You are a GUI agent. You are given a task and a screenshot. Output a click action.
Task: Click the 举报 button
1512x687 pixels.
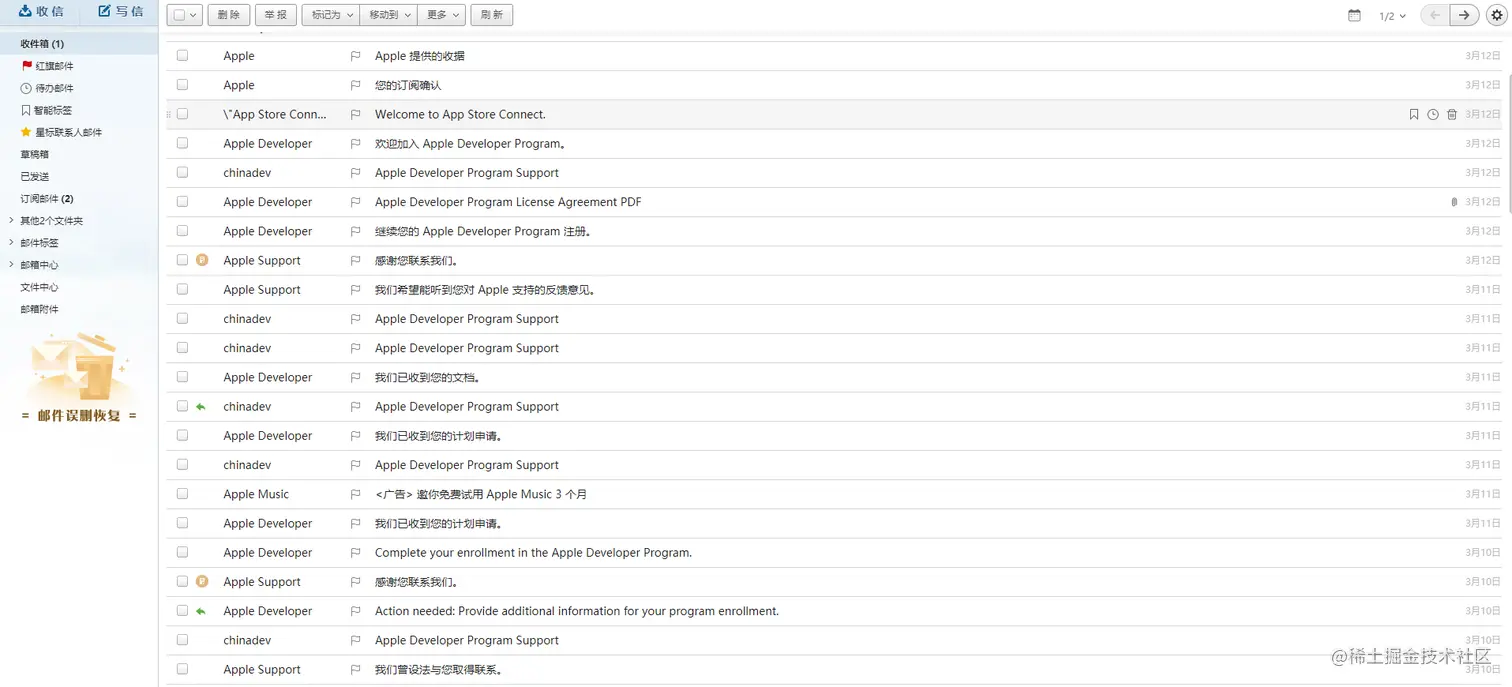(x=276, y=15)
